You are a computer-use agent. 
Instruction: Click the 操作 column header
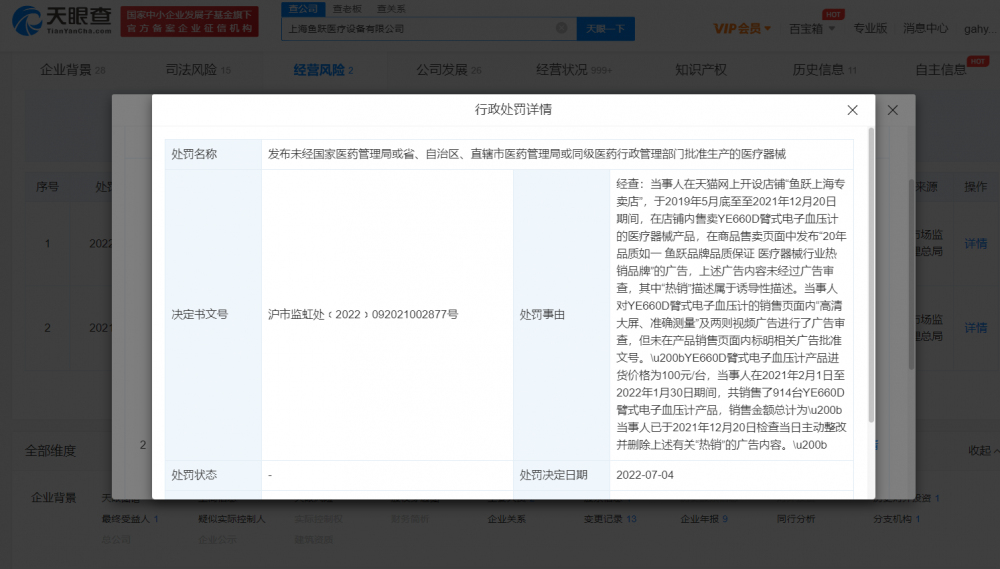975,186
